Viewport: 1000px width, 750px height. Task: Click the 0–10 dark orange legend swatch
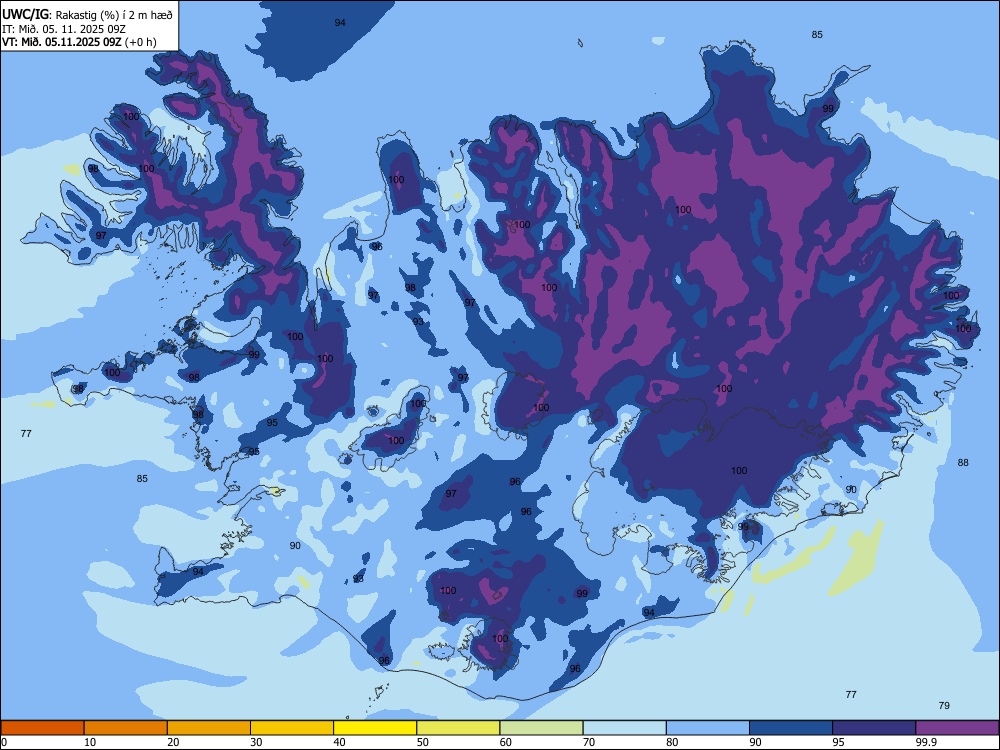42,728
